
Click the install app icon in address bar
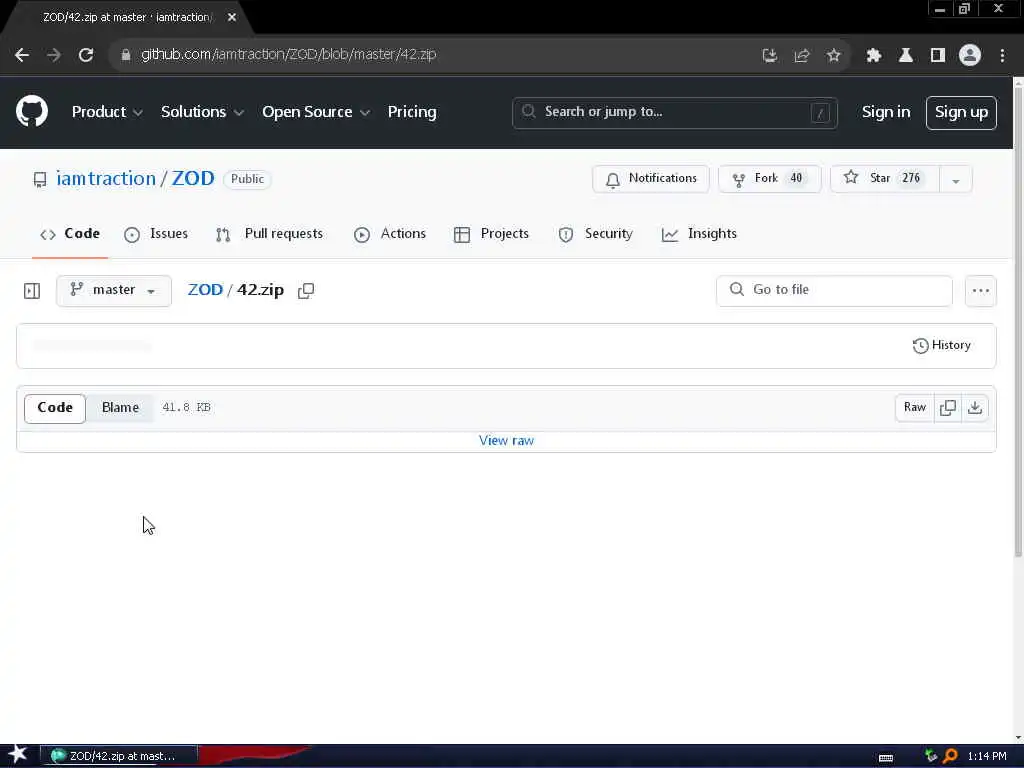coord(770,55)
